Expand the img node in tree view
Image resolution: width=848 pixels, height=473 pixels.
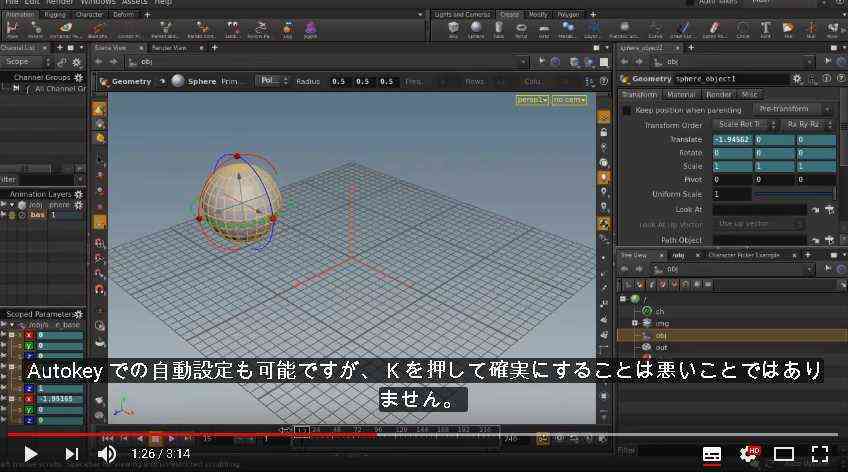coord(635,323)
